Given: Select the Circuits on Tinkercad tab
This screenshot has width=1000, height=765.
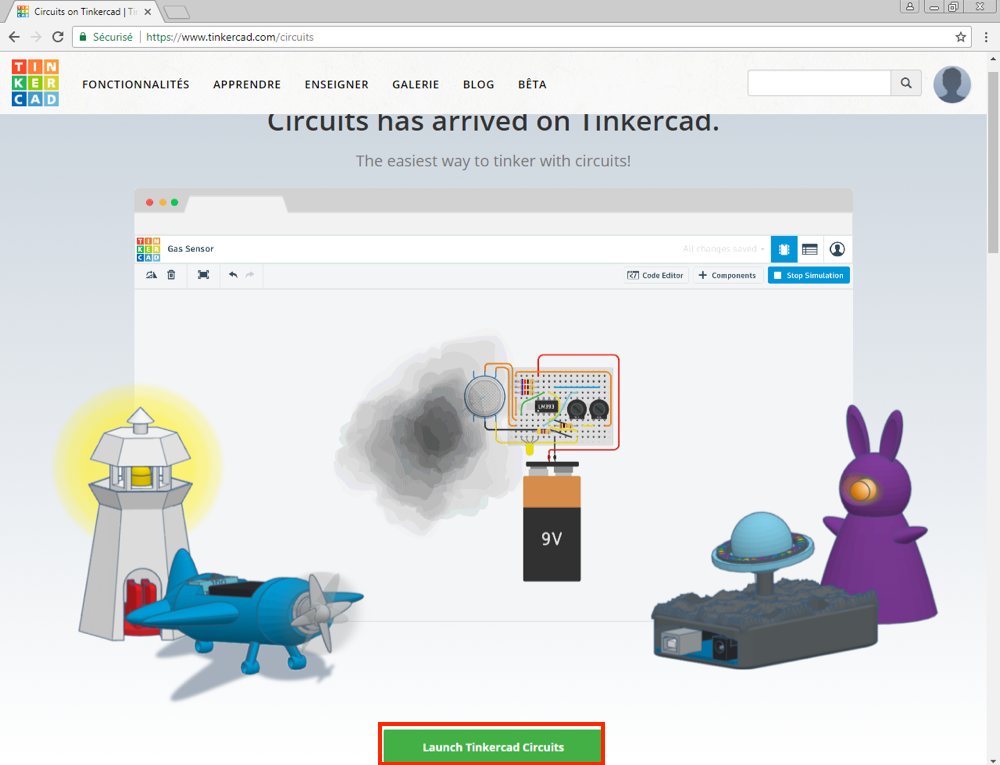Looking at the screenshot, I should click(83, 11).
